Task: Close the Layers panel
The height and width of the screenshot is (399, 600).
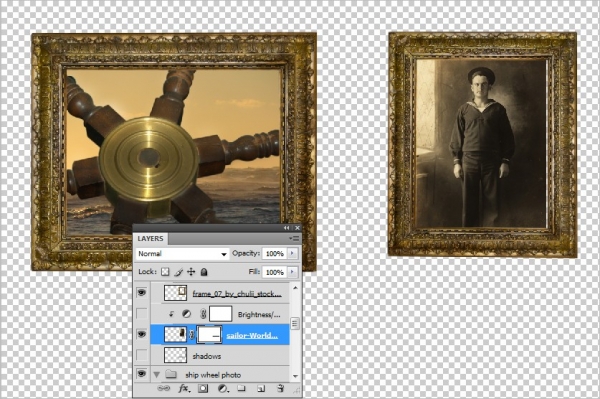Action: tap(297, 228)
